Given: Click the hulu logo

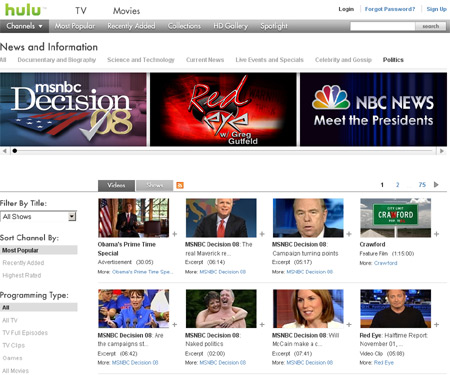Looking at the screenshot, I should click(22, 10).
